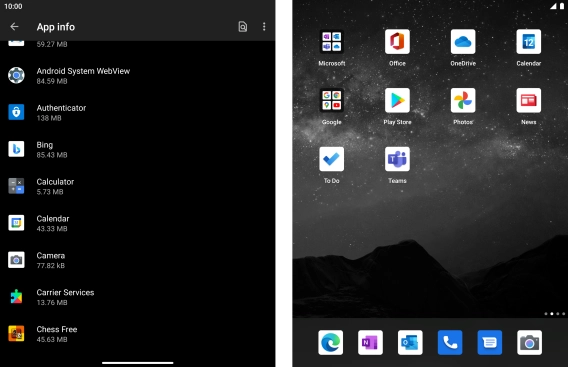Go back from App info screen

(14, 26)
